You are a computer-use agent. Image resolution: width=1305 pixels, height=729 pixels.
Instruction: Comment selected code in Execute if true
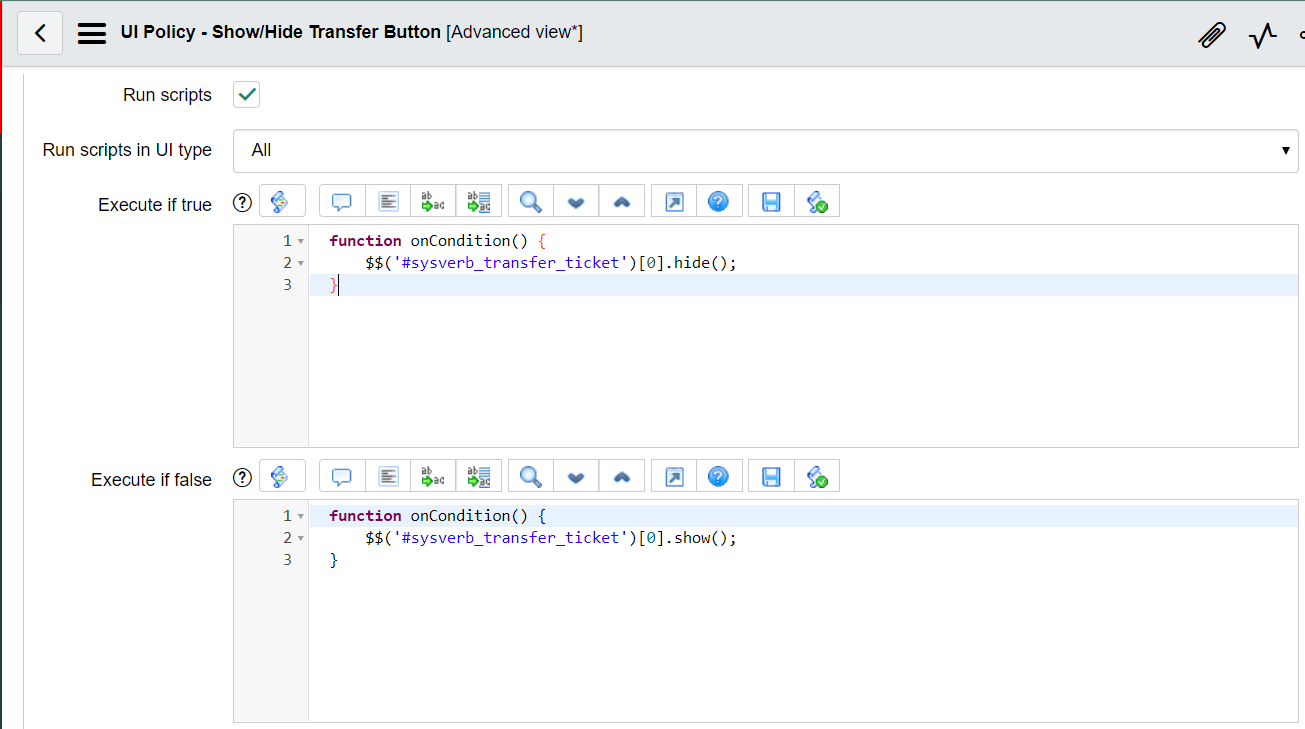click(x=342, y=201)
